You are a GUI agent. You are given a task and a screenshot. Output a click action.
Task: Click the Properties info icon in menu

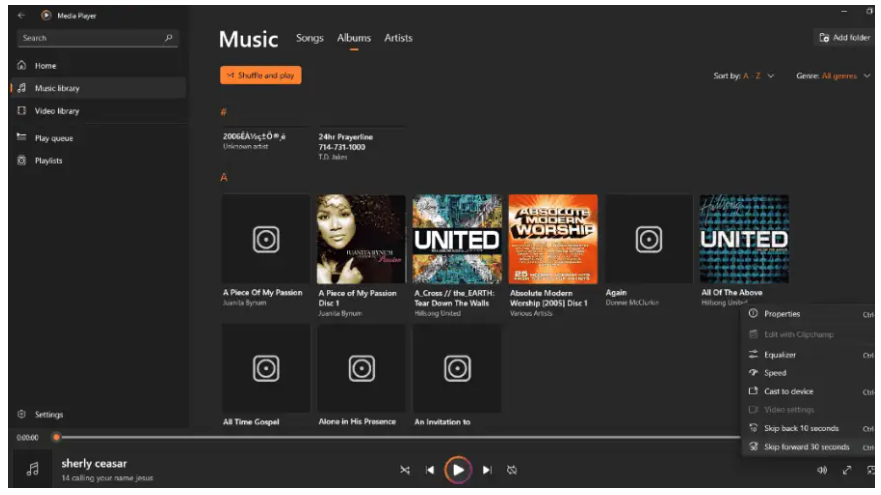(753, 313)
